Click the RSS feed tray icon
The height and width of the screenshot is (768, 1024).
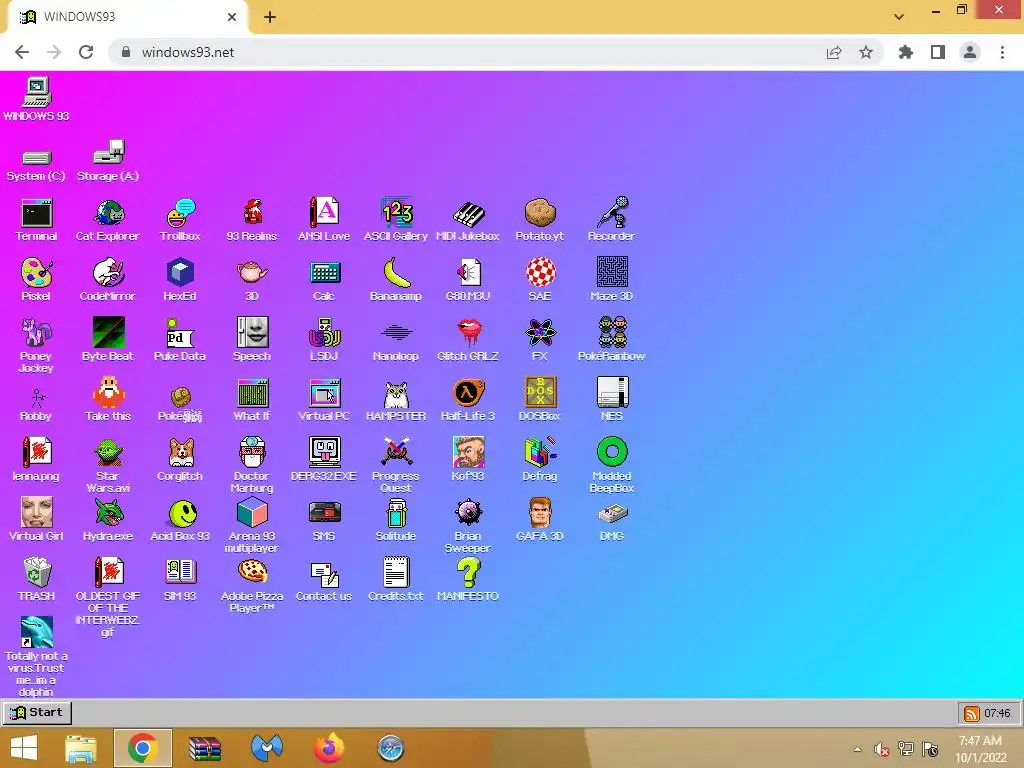coord(972,713)
